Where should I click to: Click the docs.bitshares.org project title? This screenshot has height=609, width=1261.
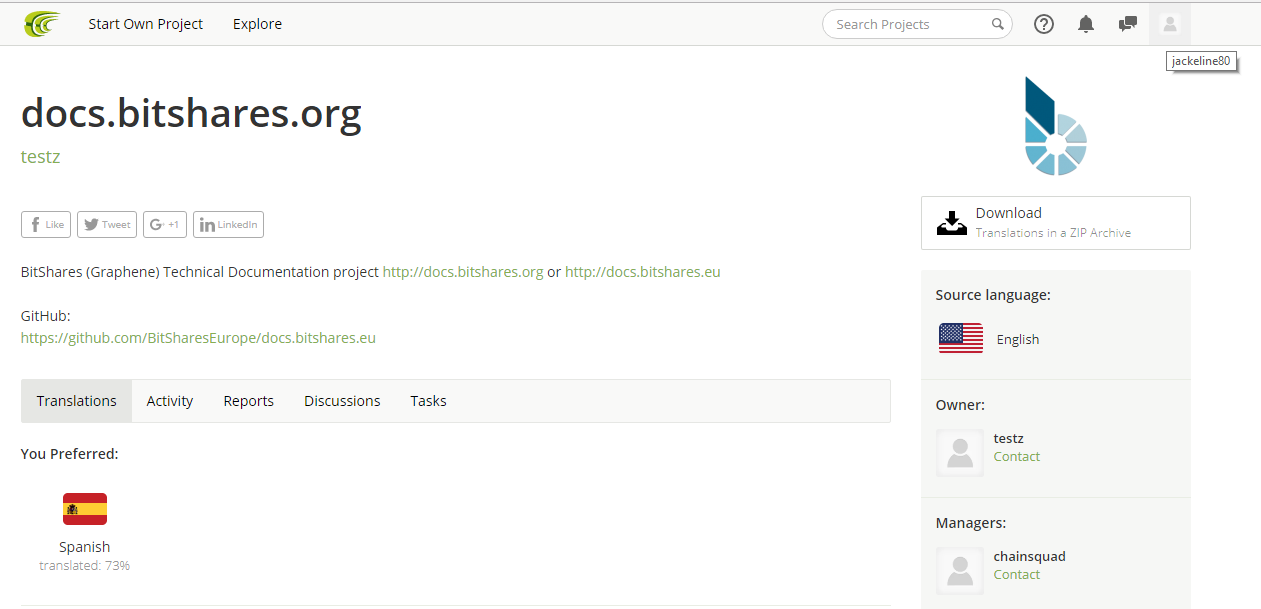click(191, 113)
